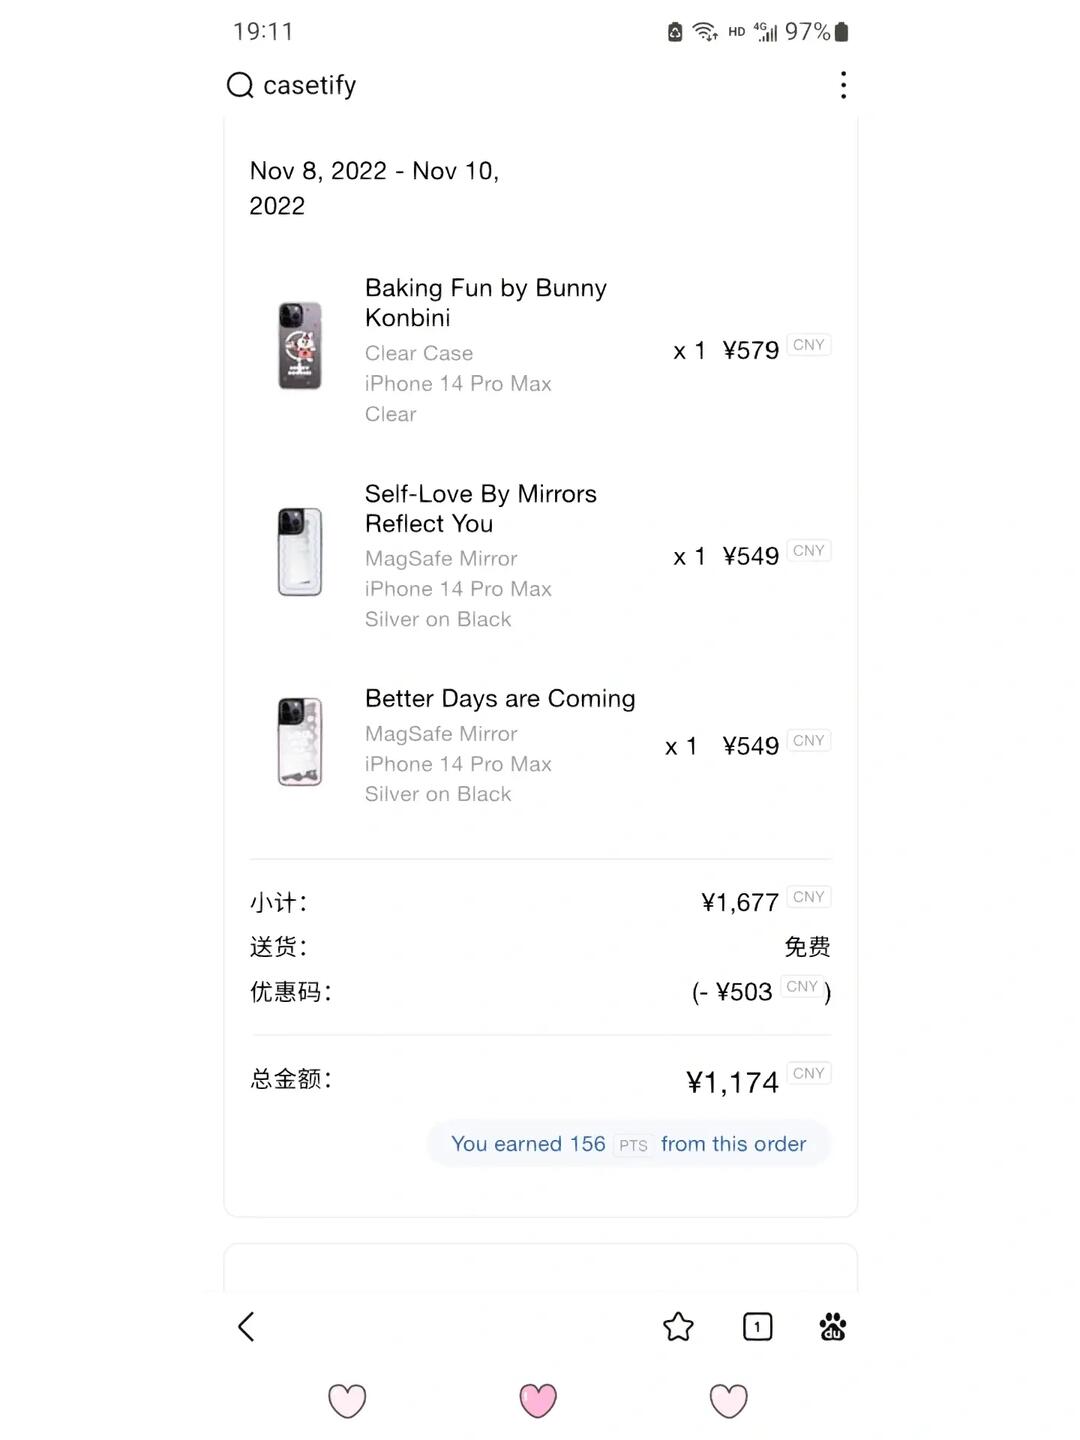The width and height of the screenshot is (1080, 1440).
Task: Tap the HD indicator in the status bar
Action: (735, 31)
